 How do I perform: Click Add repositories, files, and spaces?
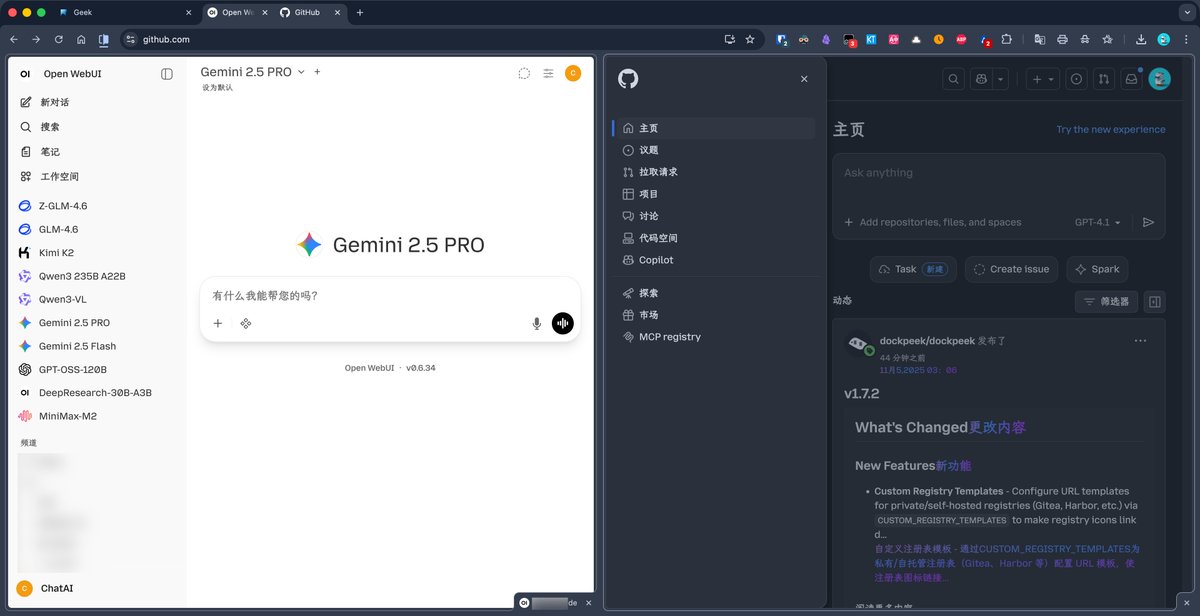pyautogui.click(x=933, y=222)
